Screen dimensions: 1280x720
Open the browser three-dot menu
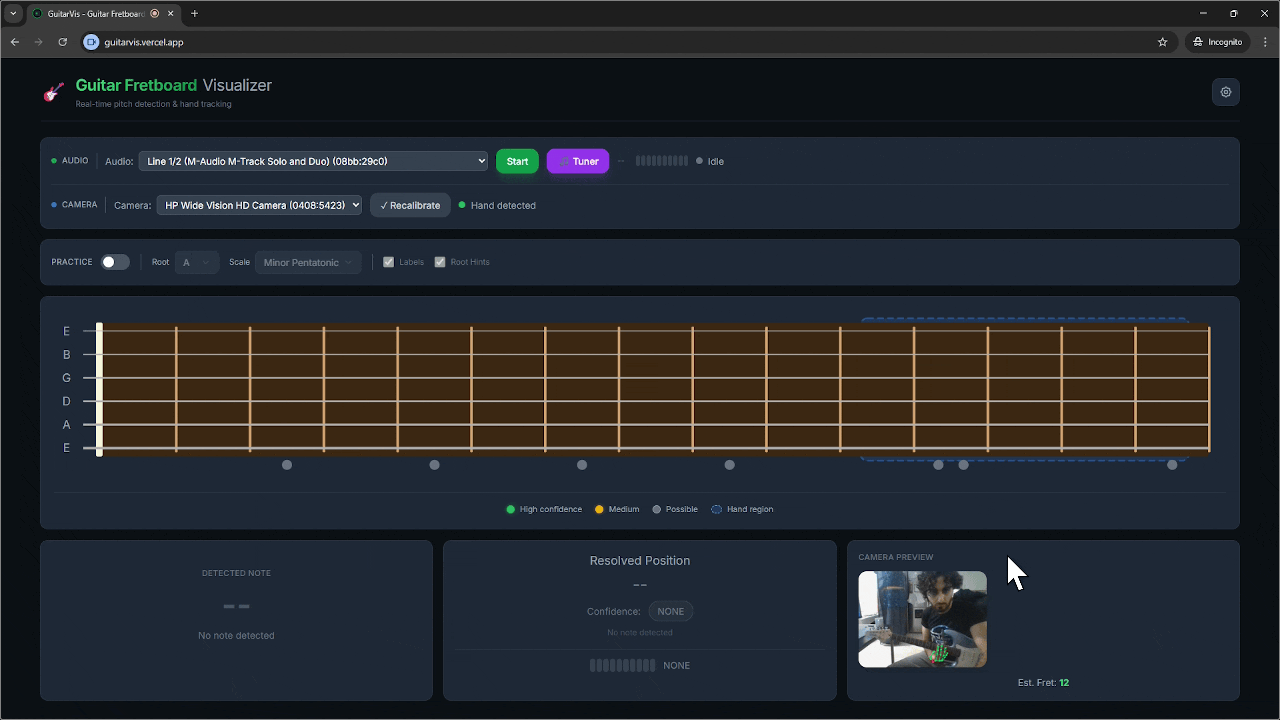coord(1265,41)
